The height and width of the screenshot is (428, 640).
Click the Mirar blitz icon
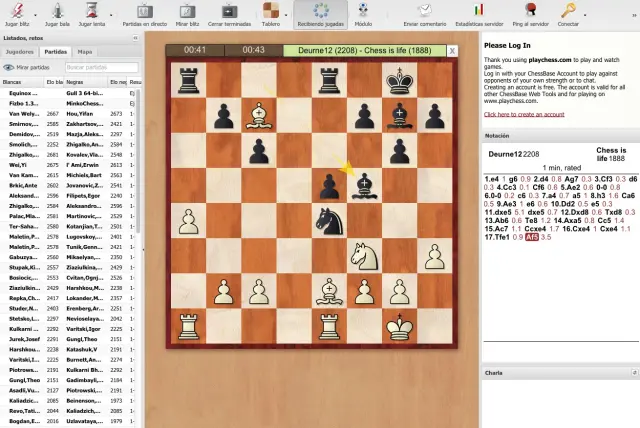[x=187, y=10]
